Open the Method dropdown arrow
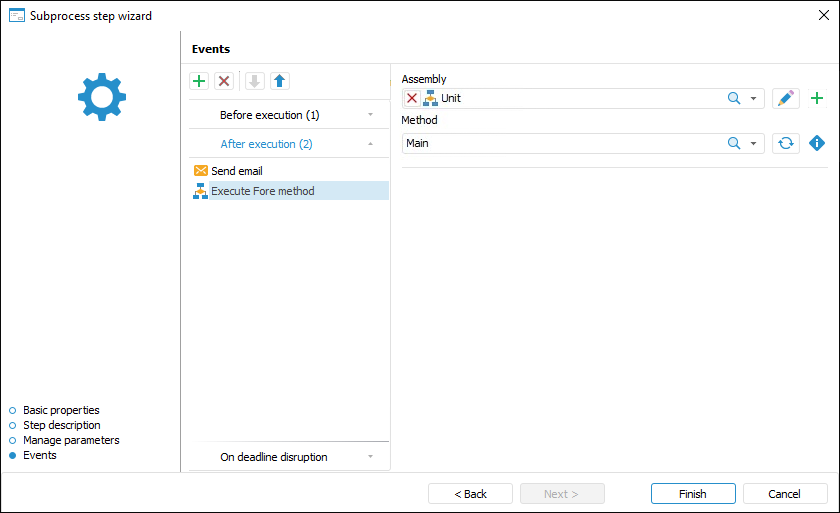The width and height of the screenshot is (840, 513). pyautogui.click(x=753, y=143)
